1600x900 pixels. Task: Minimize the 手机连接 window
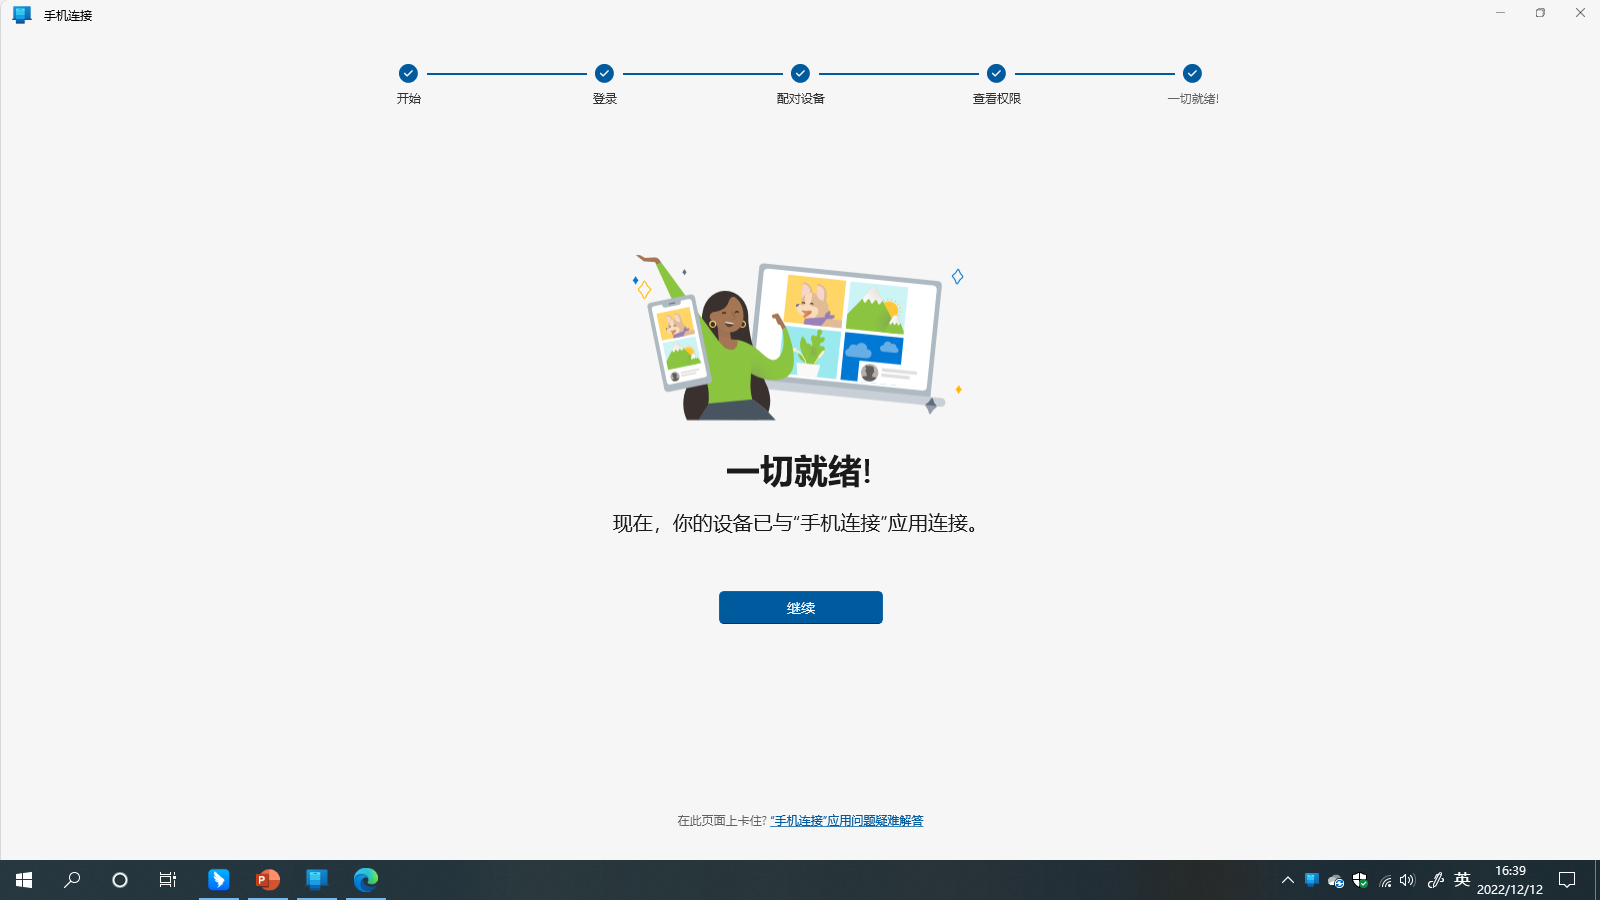(x=1500, y=13)
